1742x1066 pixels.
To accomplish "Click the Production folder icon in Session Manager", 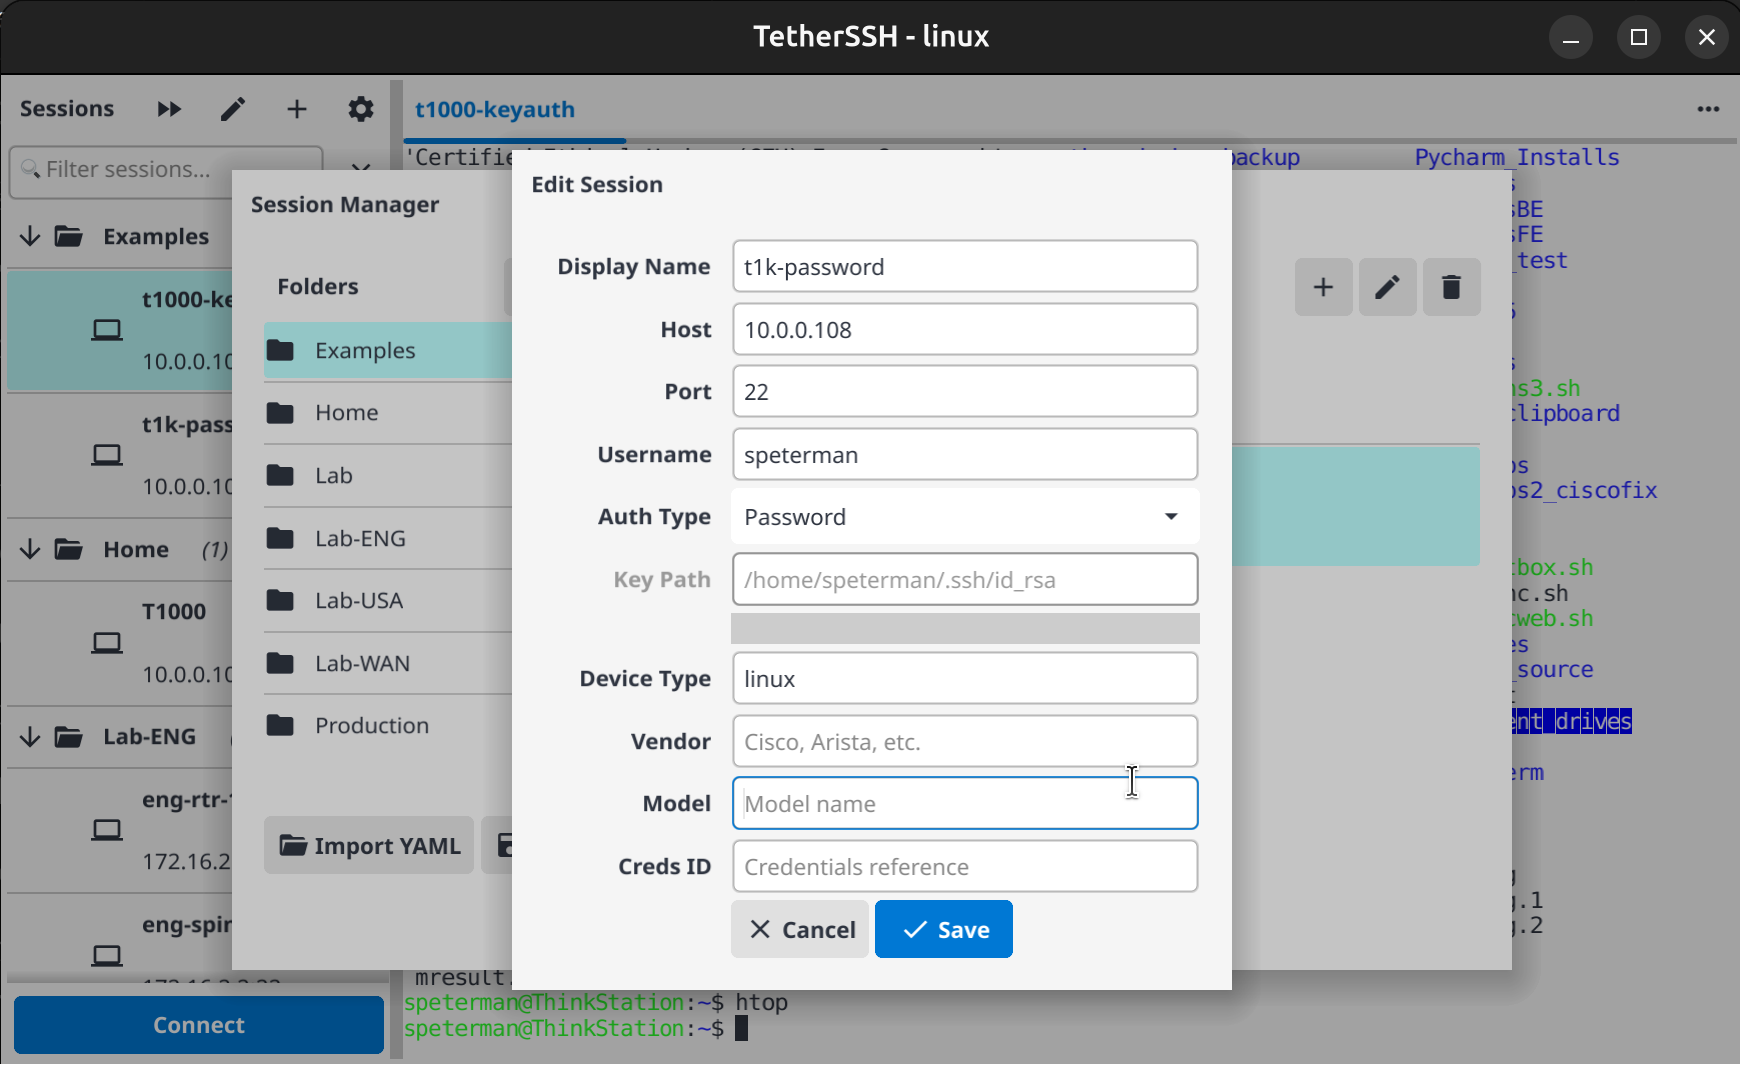I will [x=281, y=725].
